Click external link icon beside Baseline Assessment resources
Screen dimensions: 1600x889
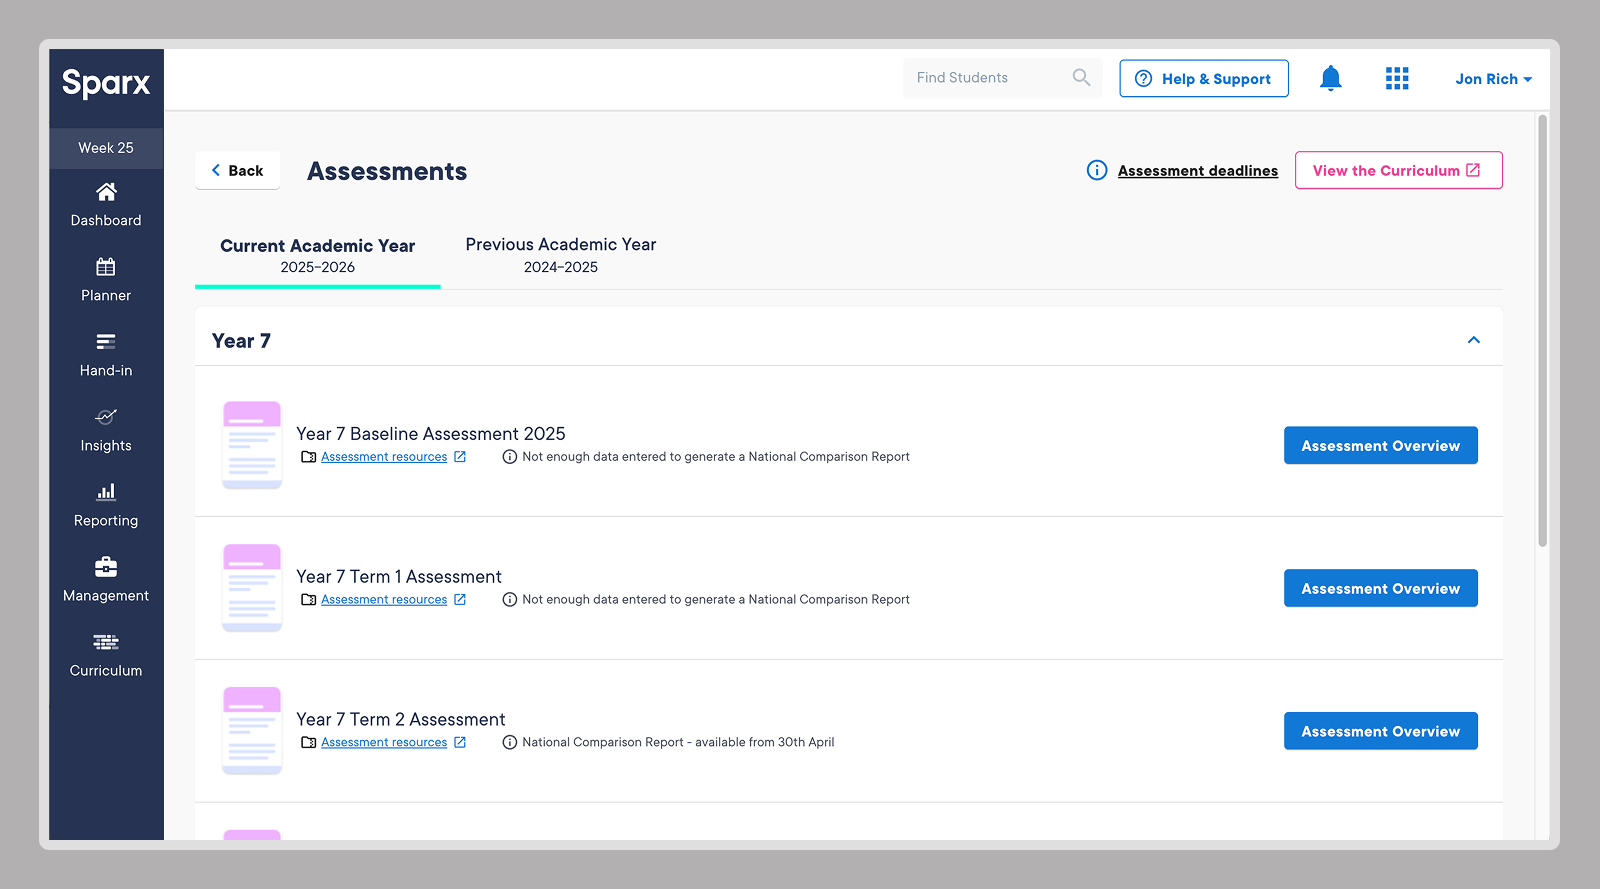point(460,456)
